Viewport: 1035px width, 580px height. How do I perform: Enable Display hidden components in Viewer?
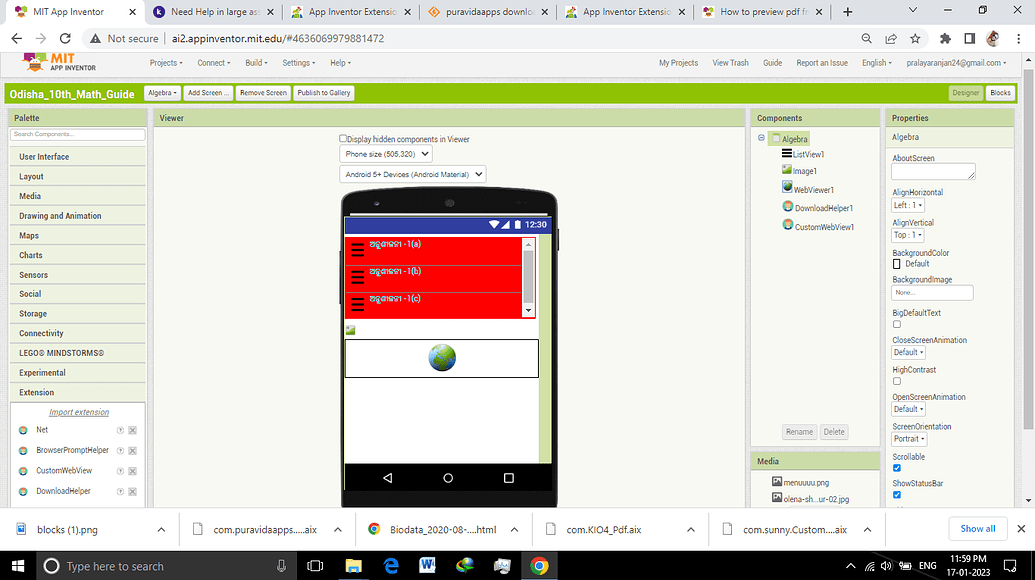[341, 138]
